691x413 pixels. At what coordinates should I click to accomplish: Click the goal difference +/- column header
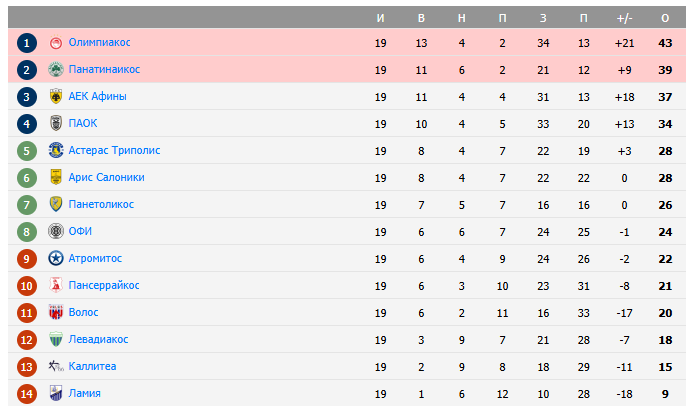[624, 19]
